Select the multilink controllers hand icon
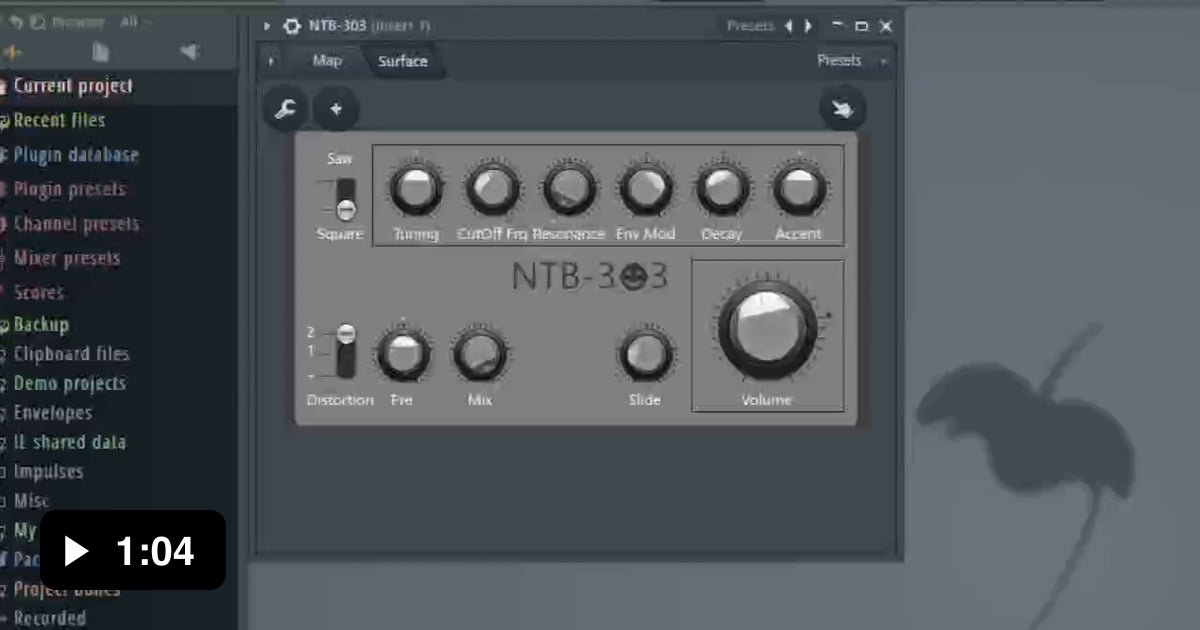The image size is (1200, 630). [843, 109]
